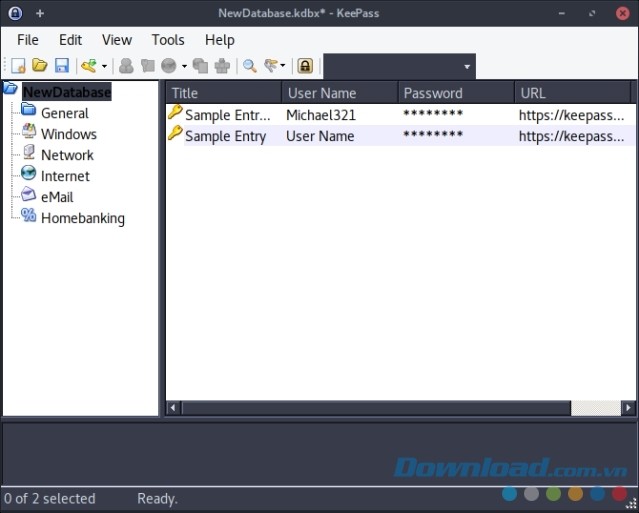Open the Tools menu
This screenshot has width=639, height=513.
tap(168, 40)
